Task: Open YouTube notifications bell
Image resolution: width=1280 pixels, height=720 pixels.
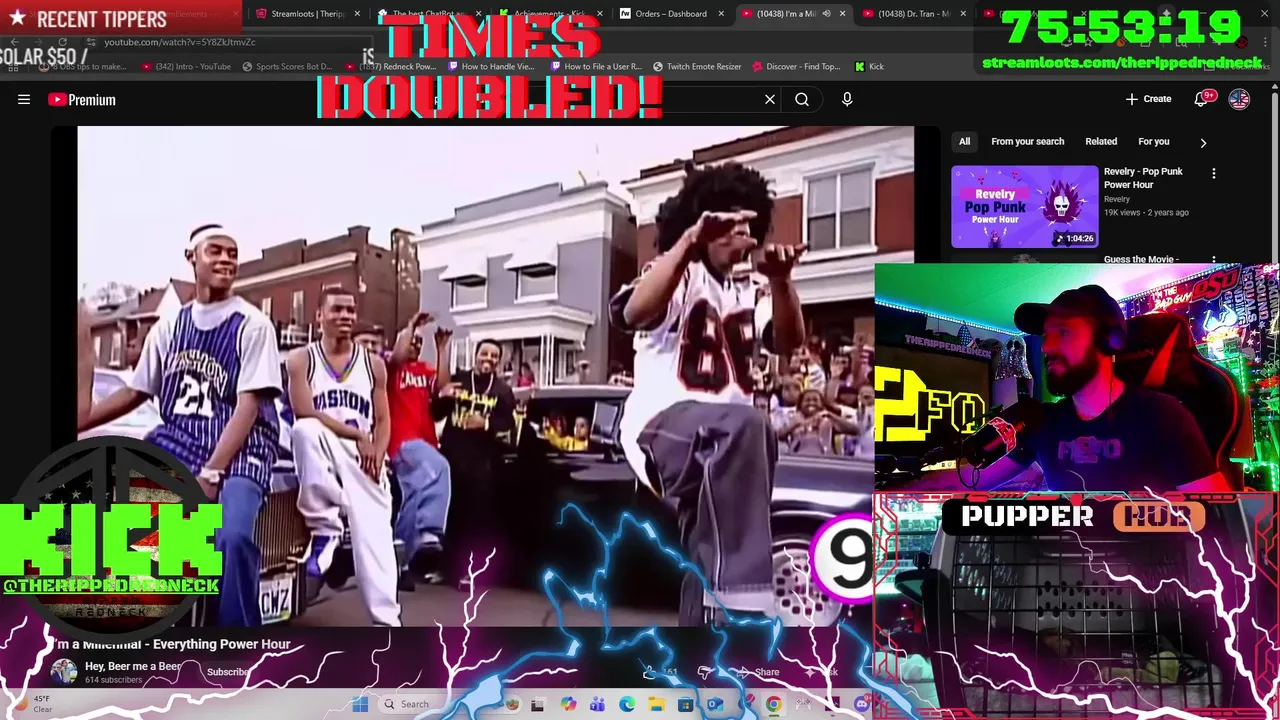Action: pos(1202,99)
